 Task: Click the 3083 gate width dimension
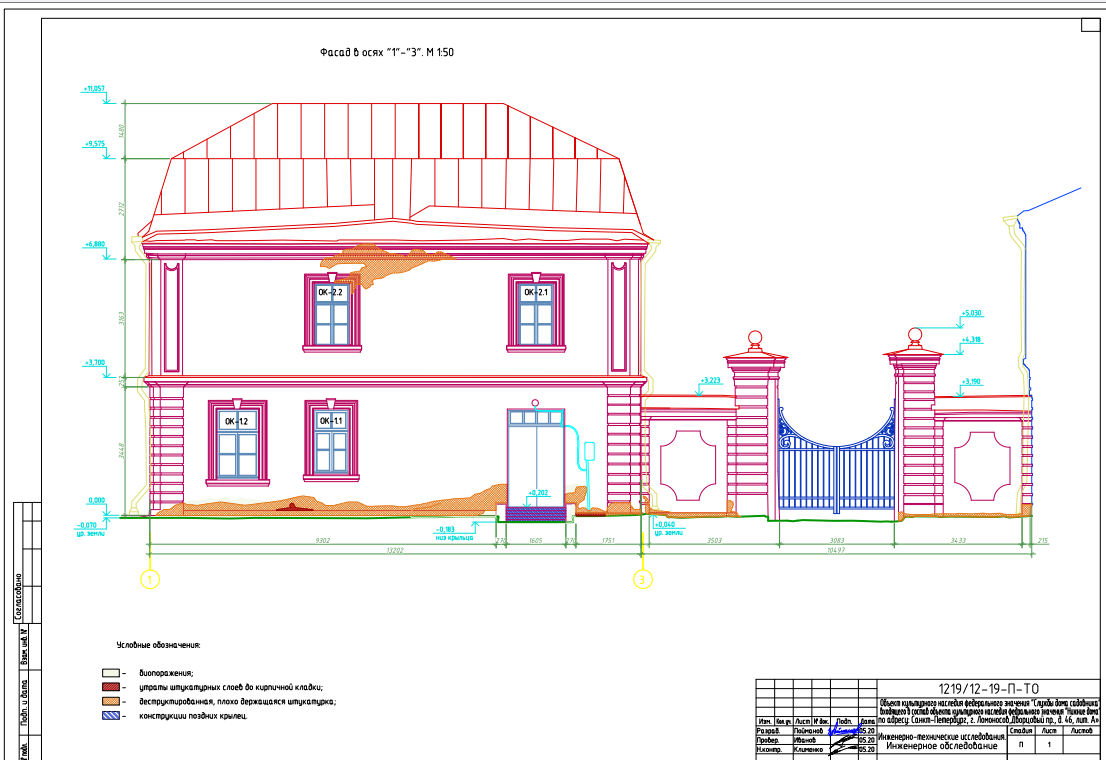coord(837,541)
